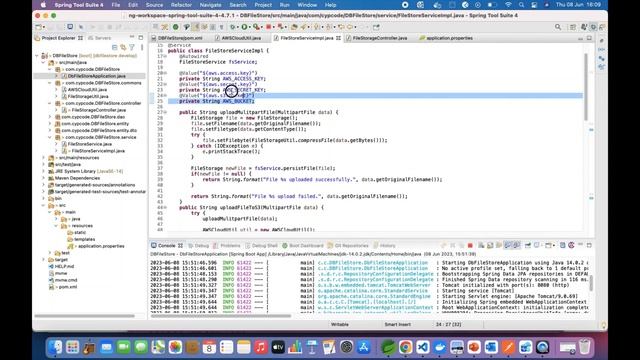The width and height of the screenshot is (640, 360).
Task: Expand JRE System Library node
Action: pos(44,171)
